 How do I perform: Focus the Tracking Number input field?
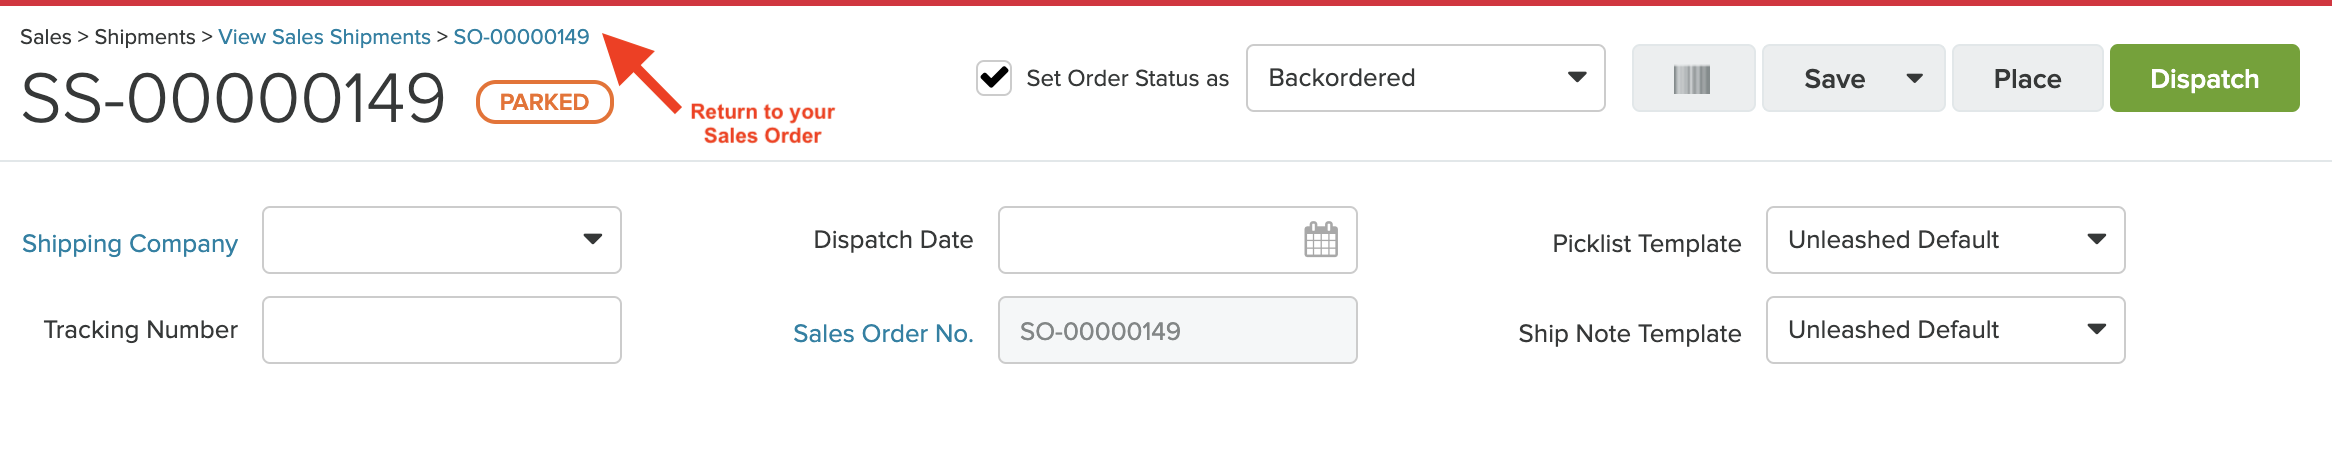(441, 330)
